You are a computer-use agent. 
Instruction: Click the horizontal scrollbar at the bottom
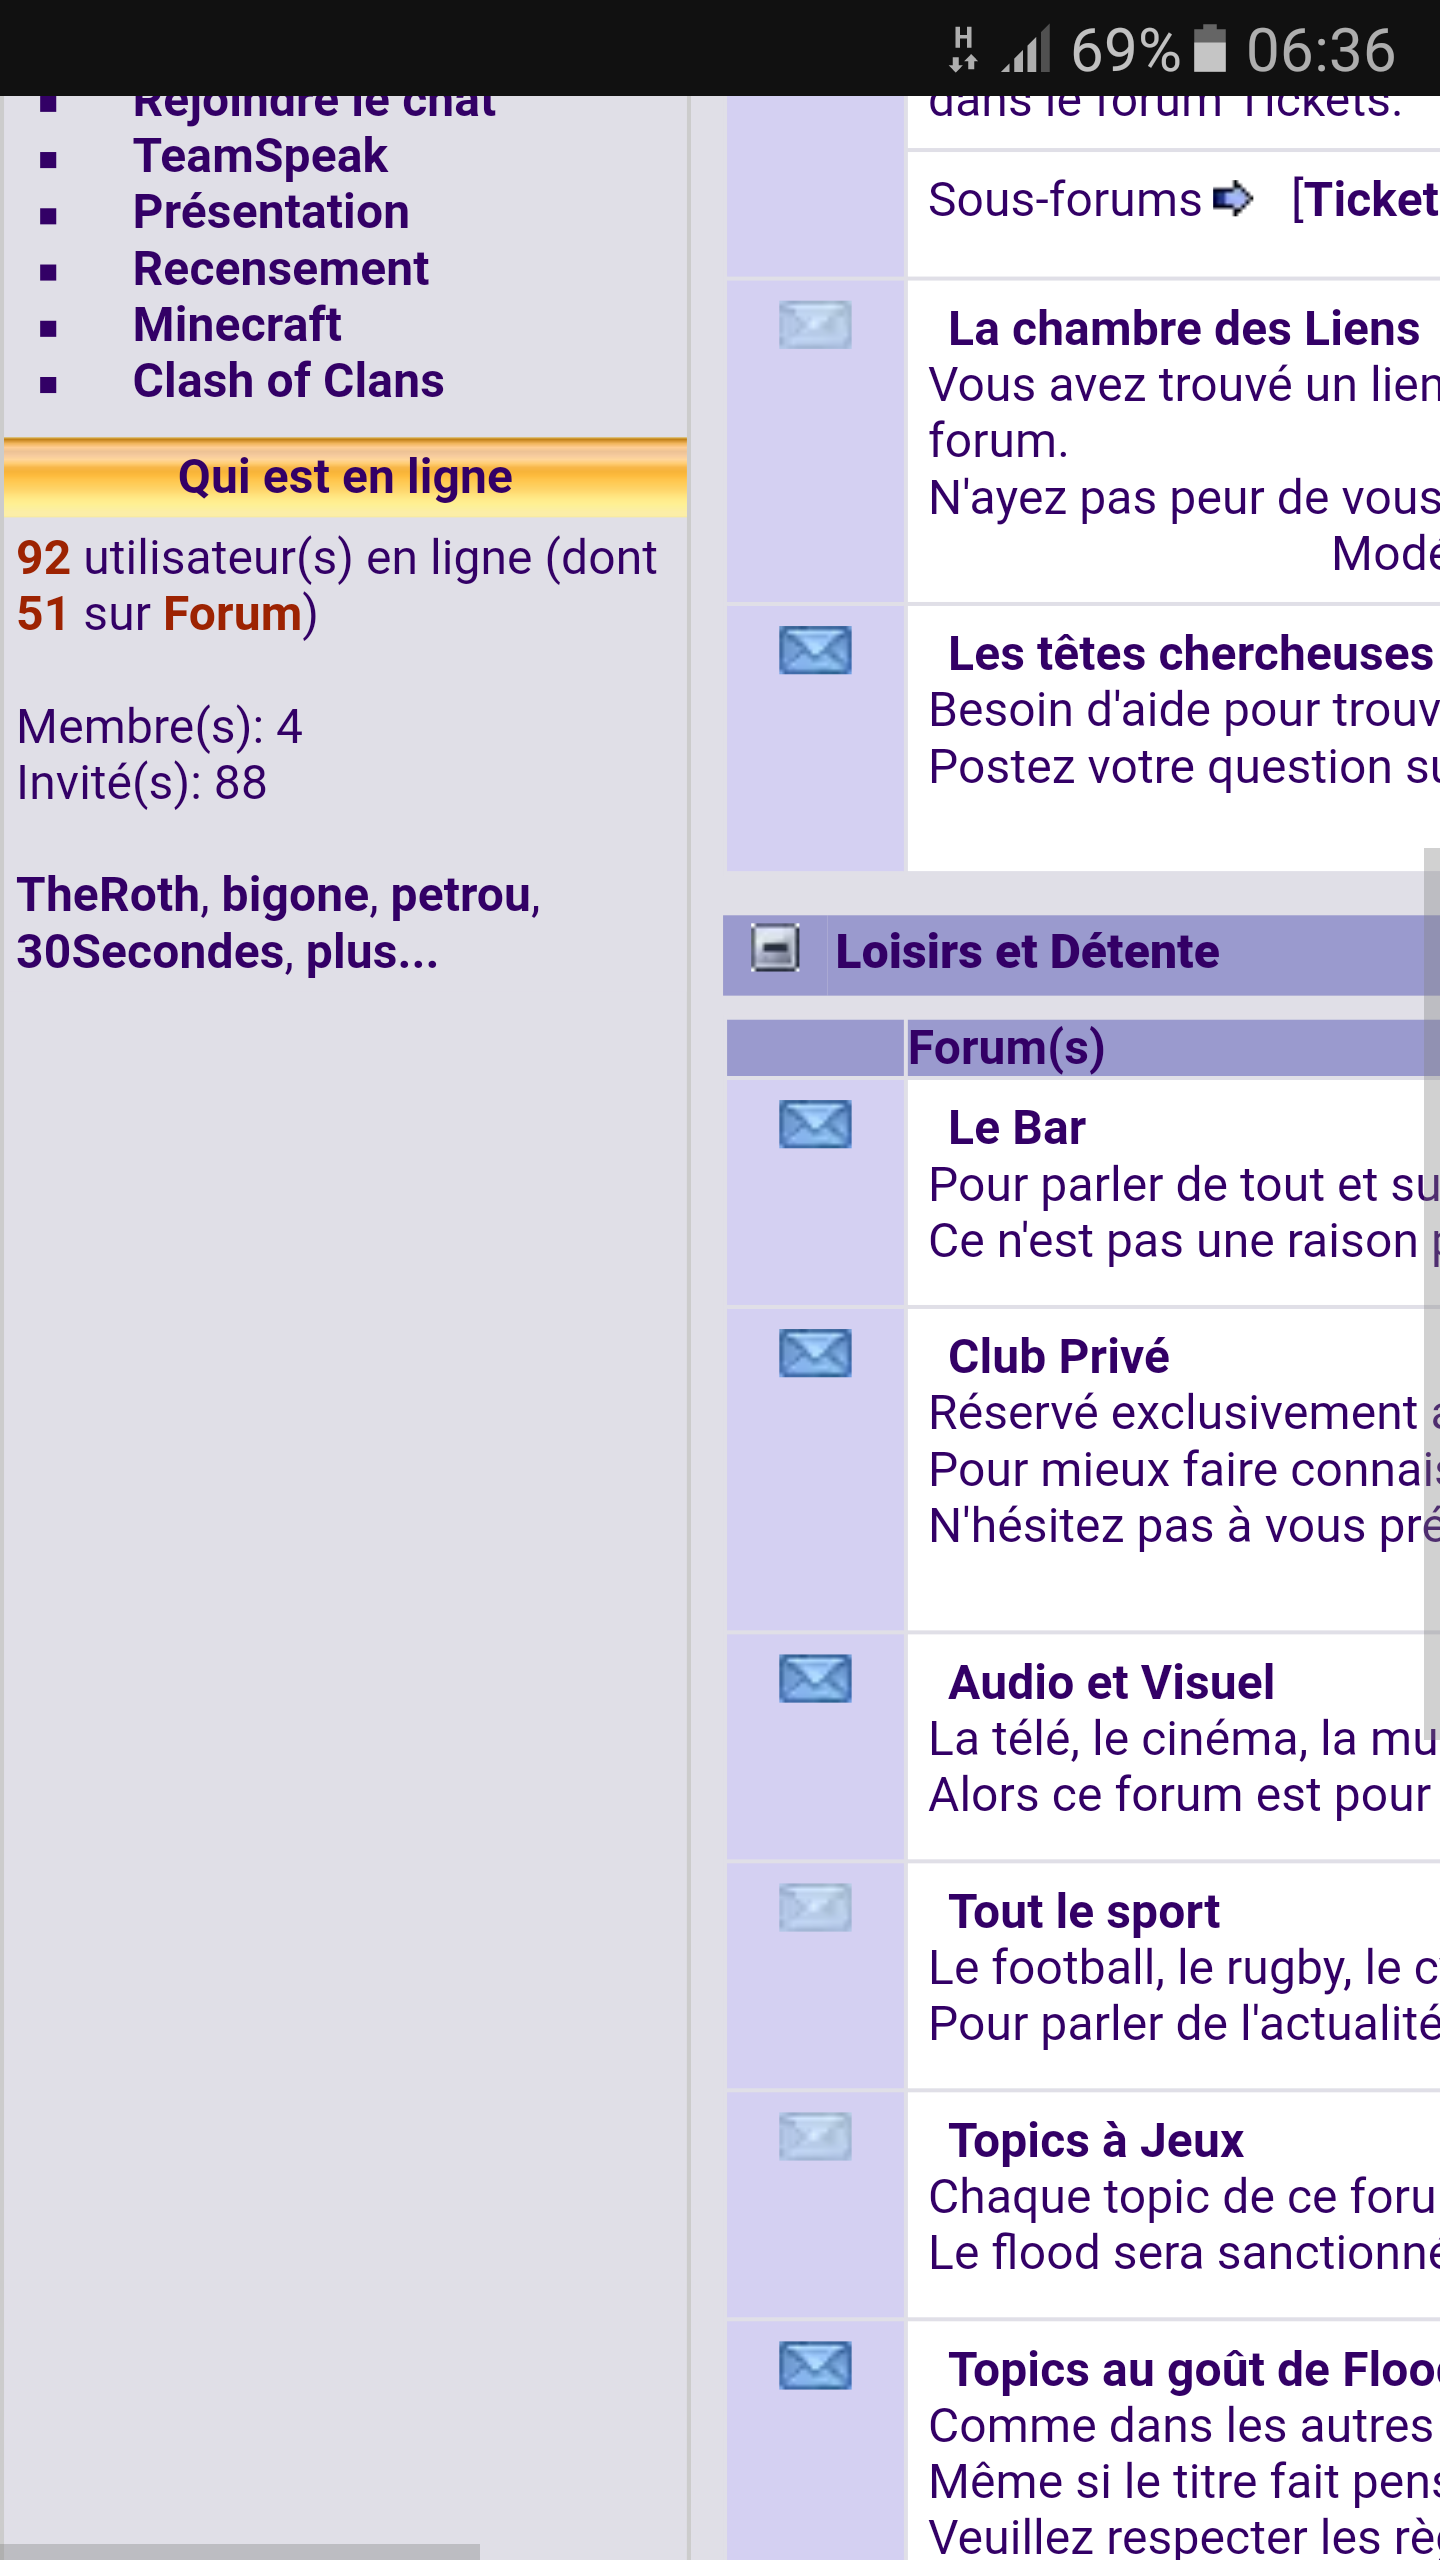point(240,2551)
